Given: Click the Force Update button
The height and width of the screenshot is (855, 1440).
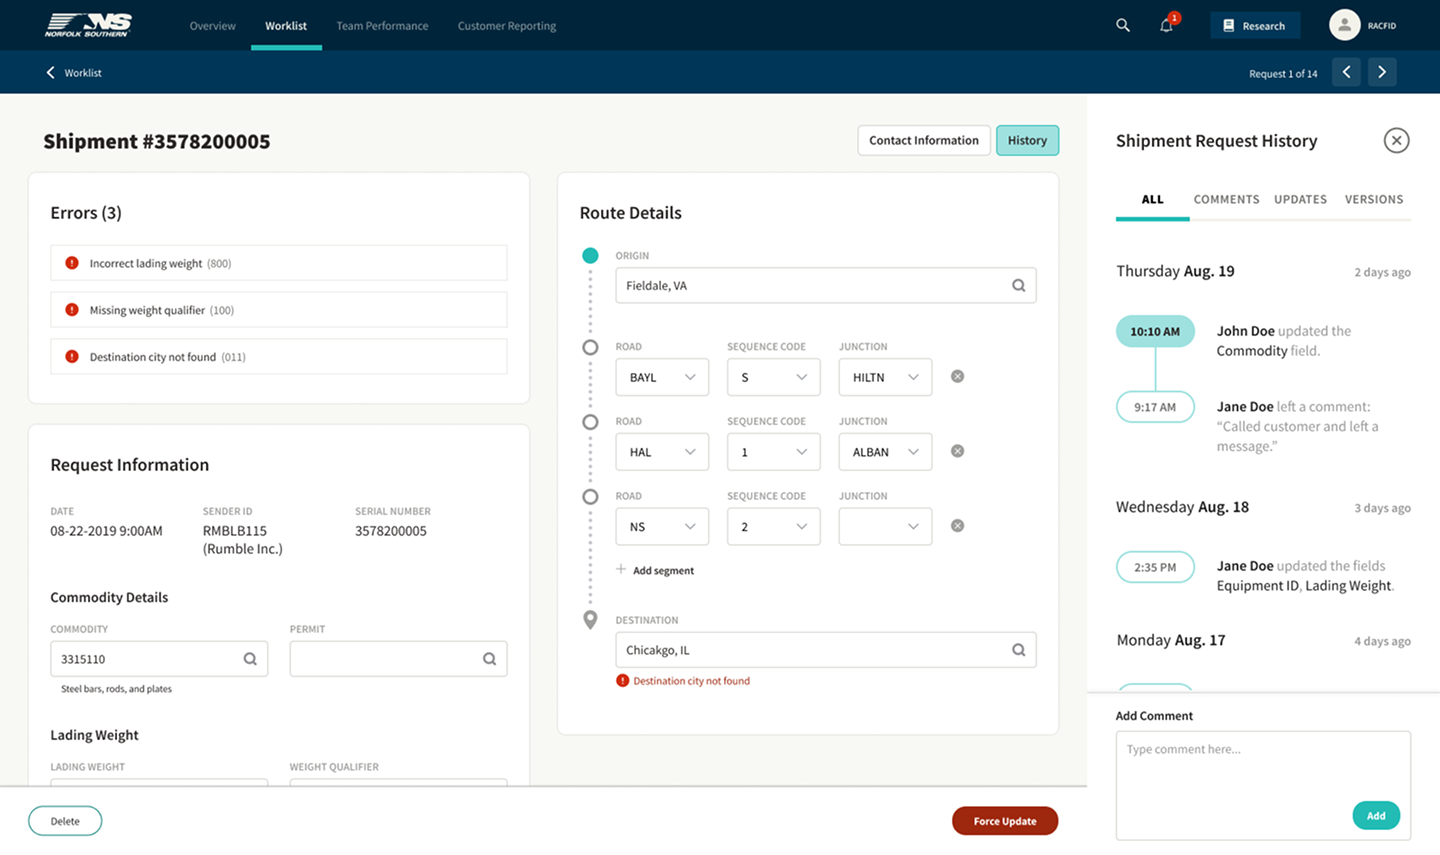Looking at the screenshot, I should click(x=1005, y=821).
